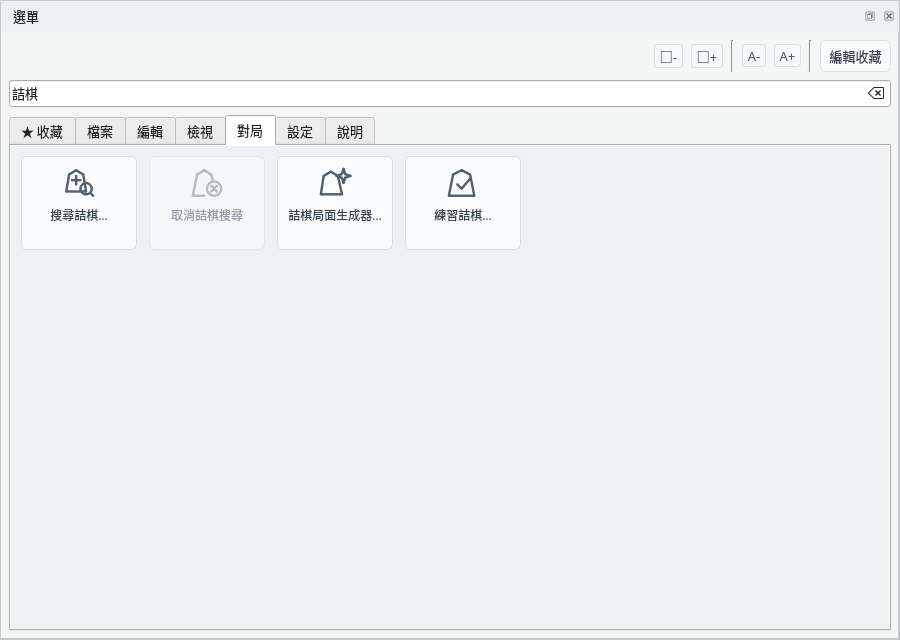Screen dimensions: 900x640
Task: Close the 選單 panel
Action: [889, 16]
